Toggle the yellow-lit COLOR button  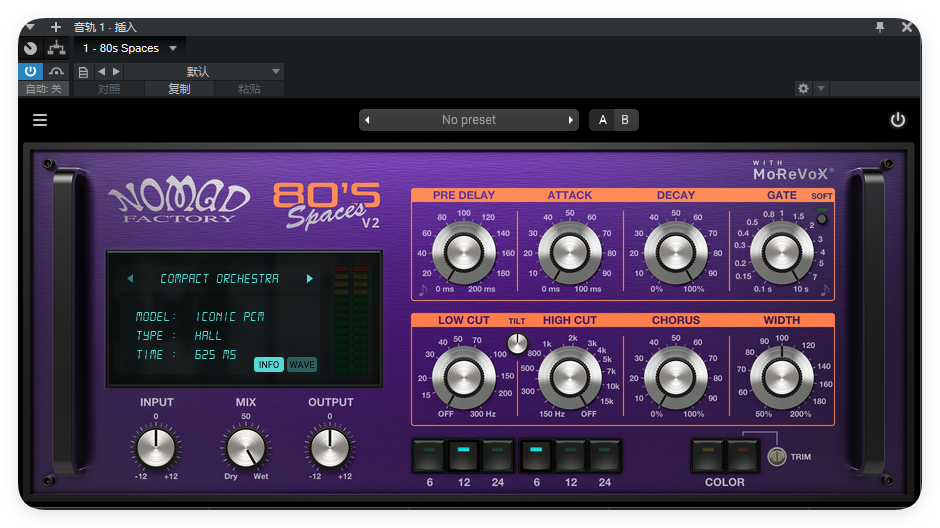pos(708,455)
